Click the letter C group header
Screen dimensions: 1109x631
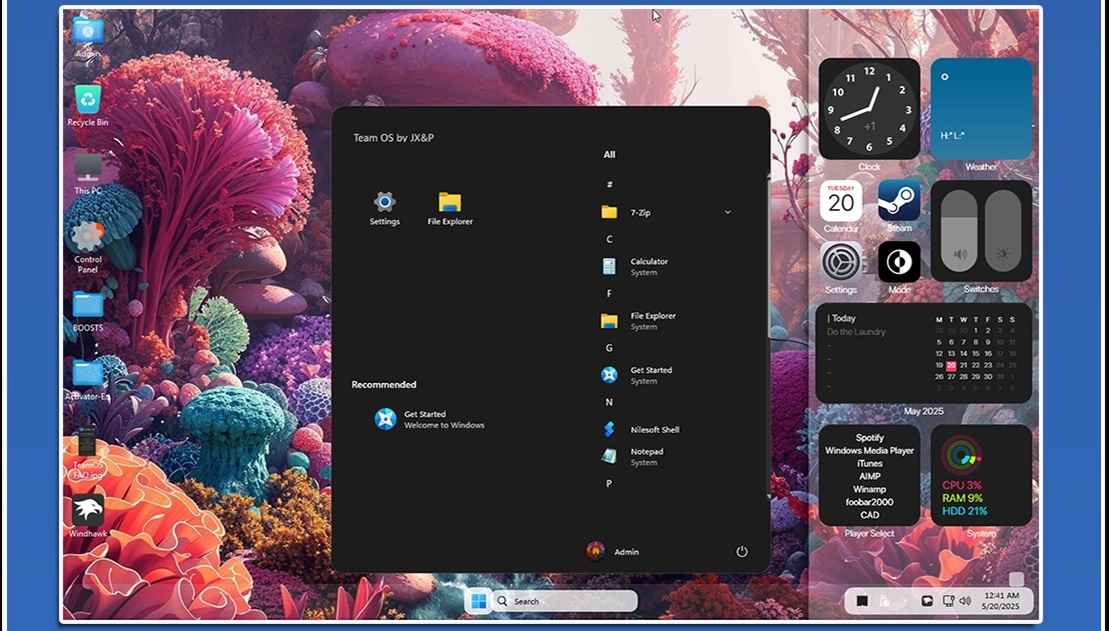point(609,239)
